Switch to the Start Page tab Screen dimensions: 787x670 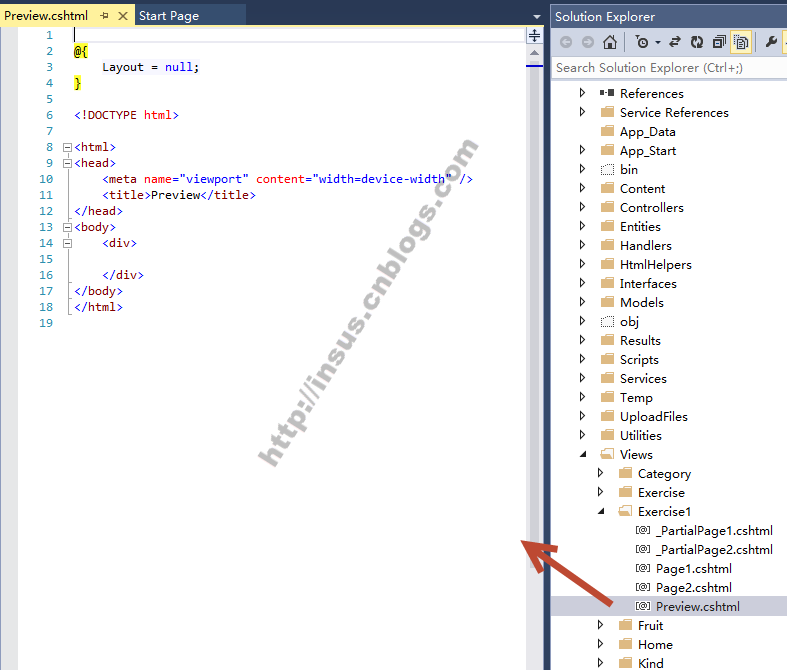[x=169, y=16]
